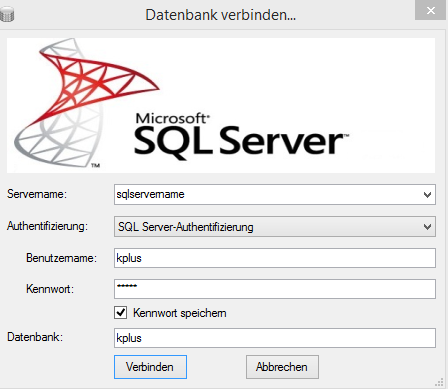Click the Abbrechen button
This screenshot has height=389, width=448.
coord(282,367)
